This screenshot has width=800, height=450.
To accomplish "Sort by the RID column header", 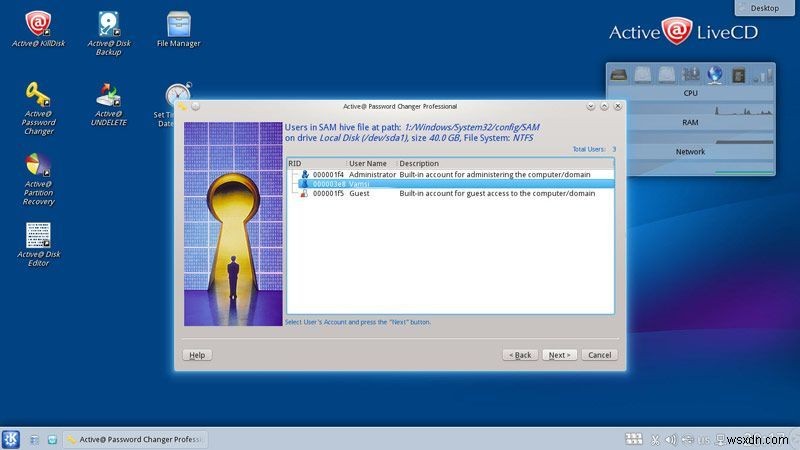I will click(x=316, y=163).
